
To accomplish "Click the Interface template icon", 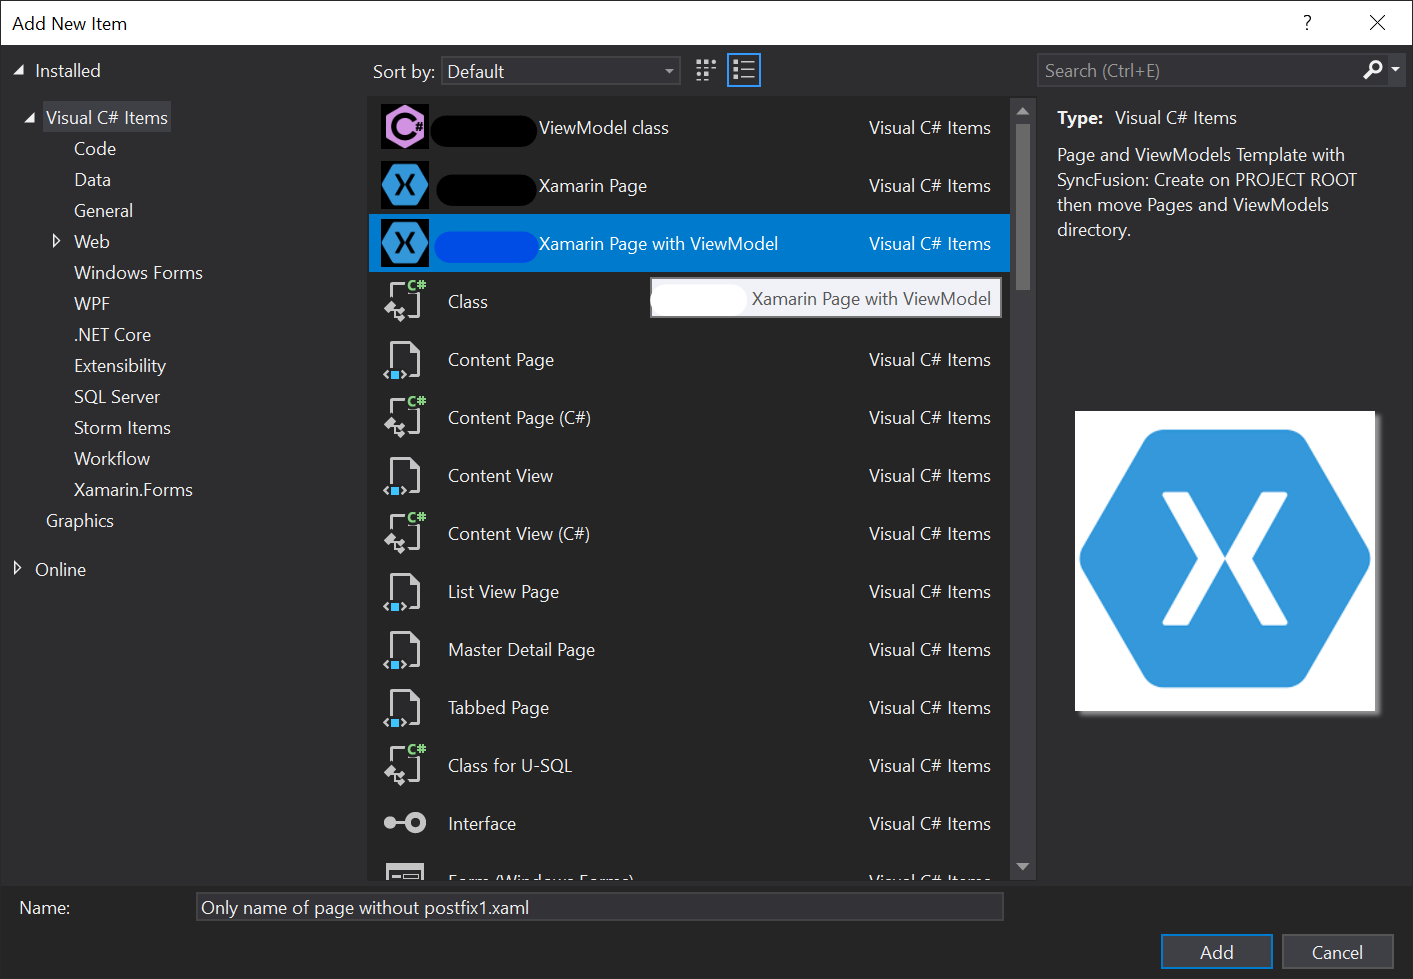I will (405, 823).
